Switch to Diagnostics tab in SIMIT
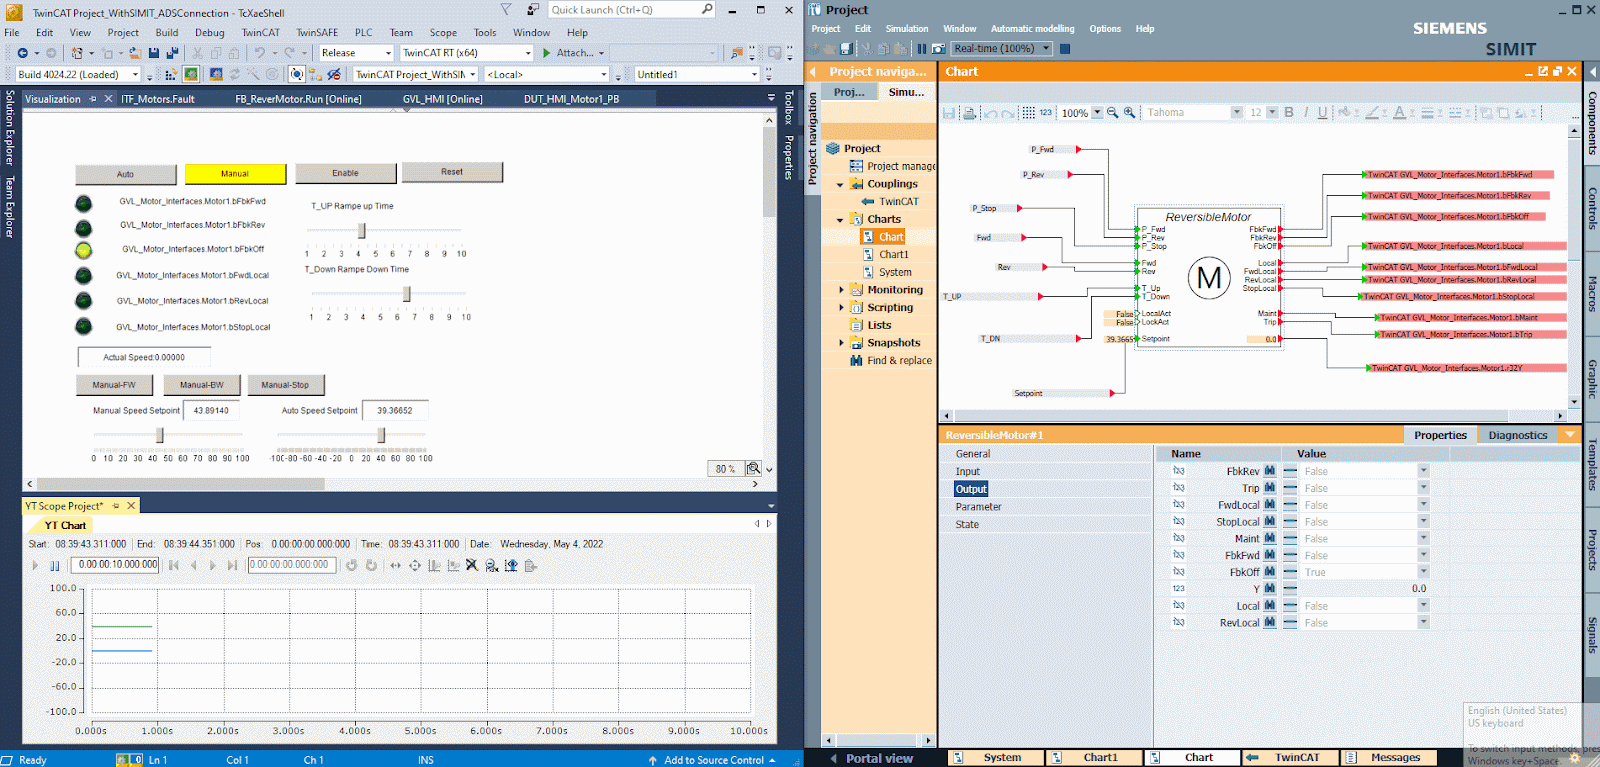This screenshot has height=767, width=1600. click(x=1518, y=435)
